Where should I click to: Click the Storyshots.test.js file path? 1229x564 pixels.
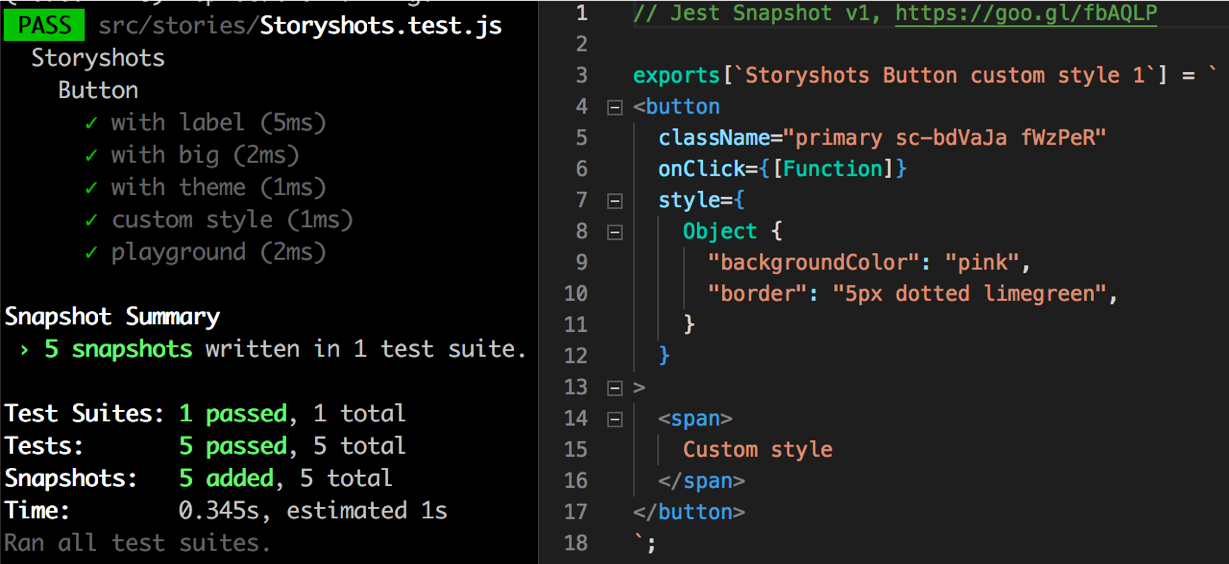point(300,25)
